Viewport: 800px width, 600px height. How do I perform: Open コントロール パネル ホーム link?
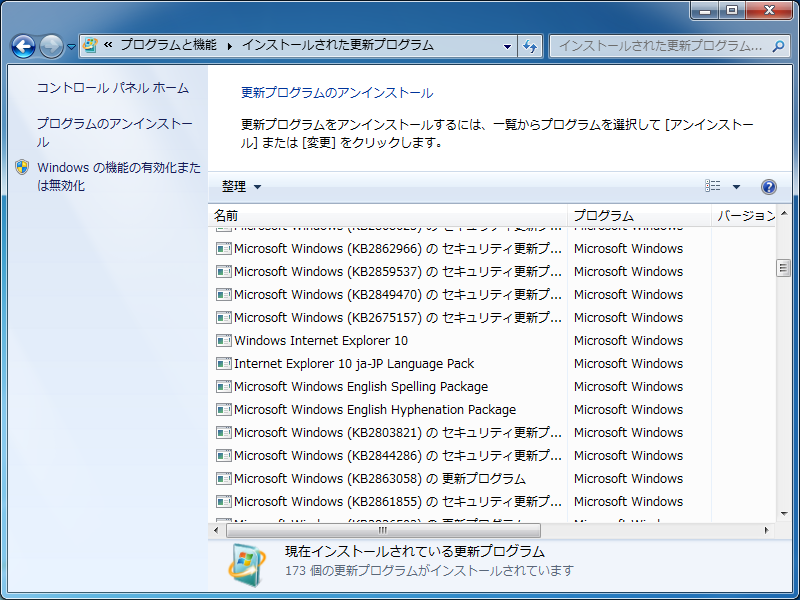113,88
